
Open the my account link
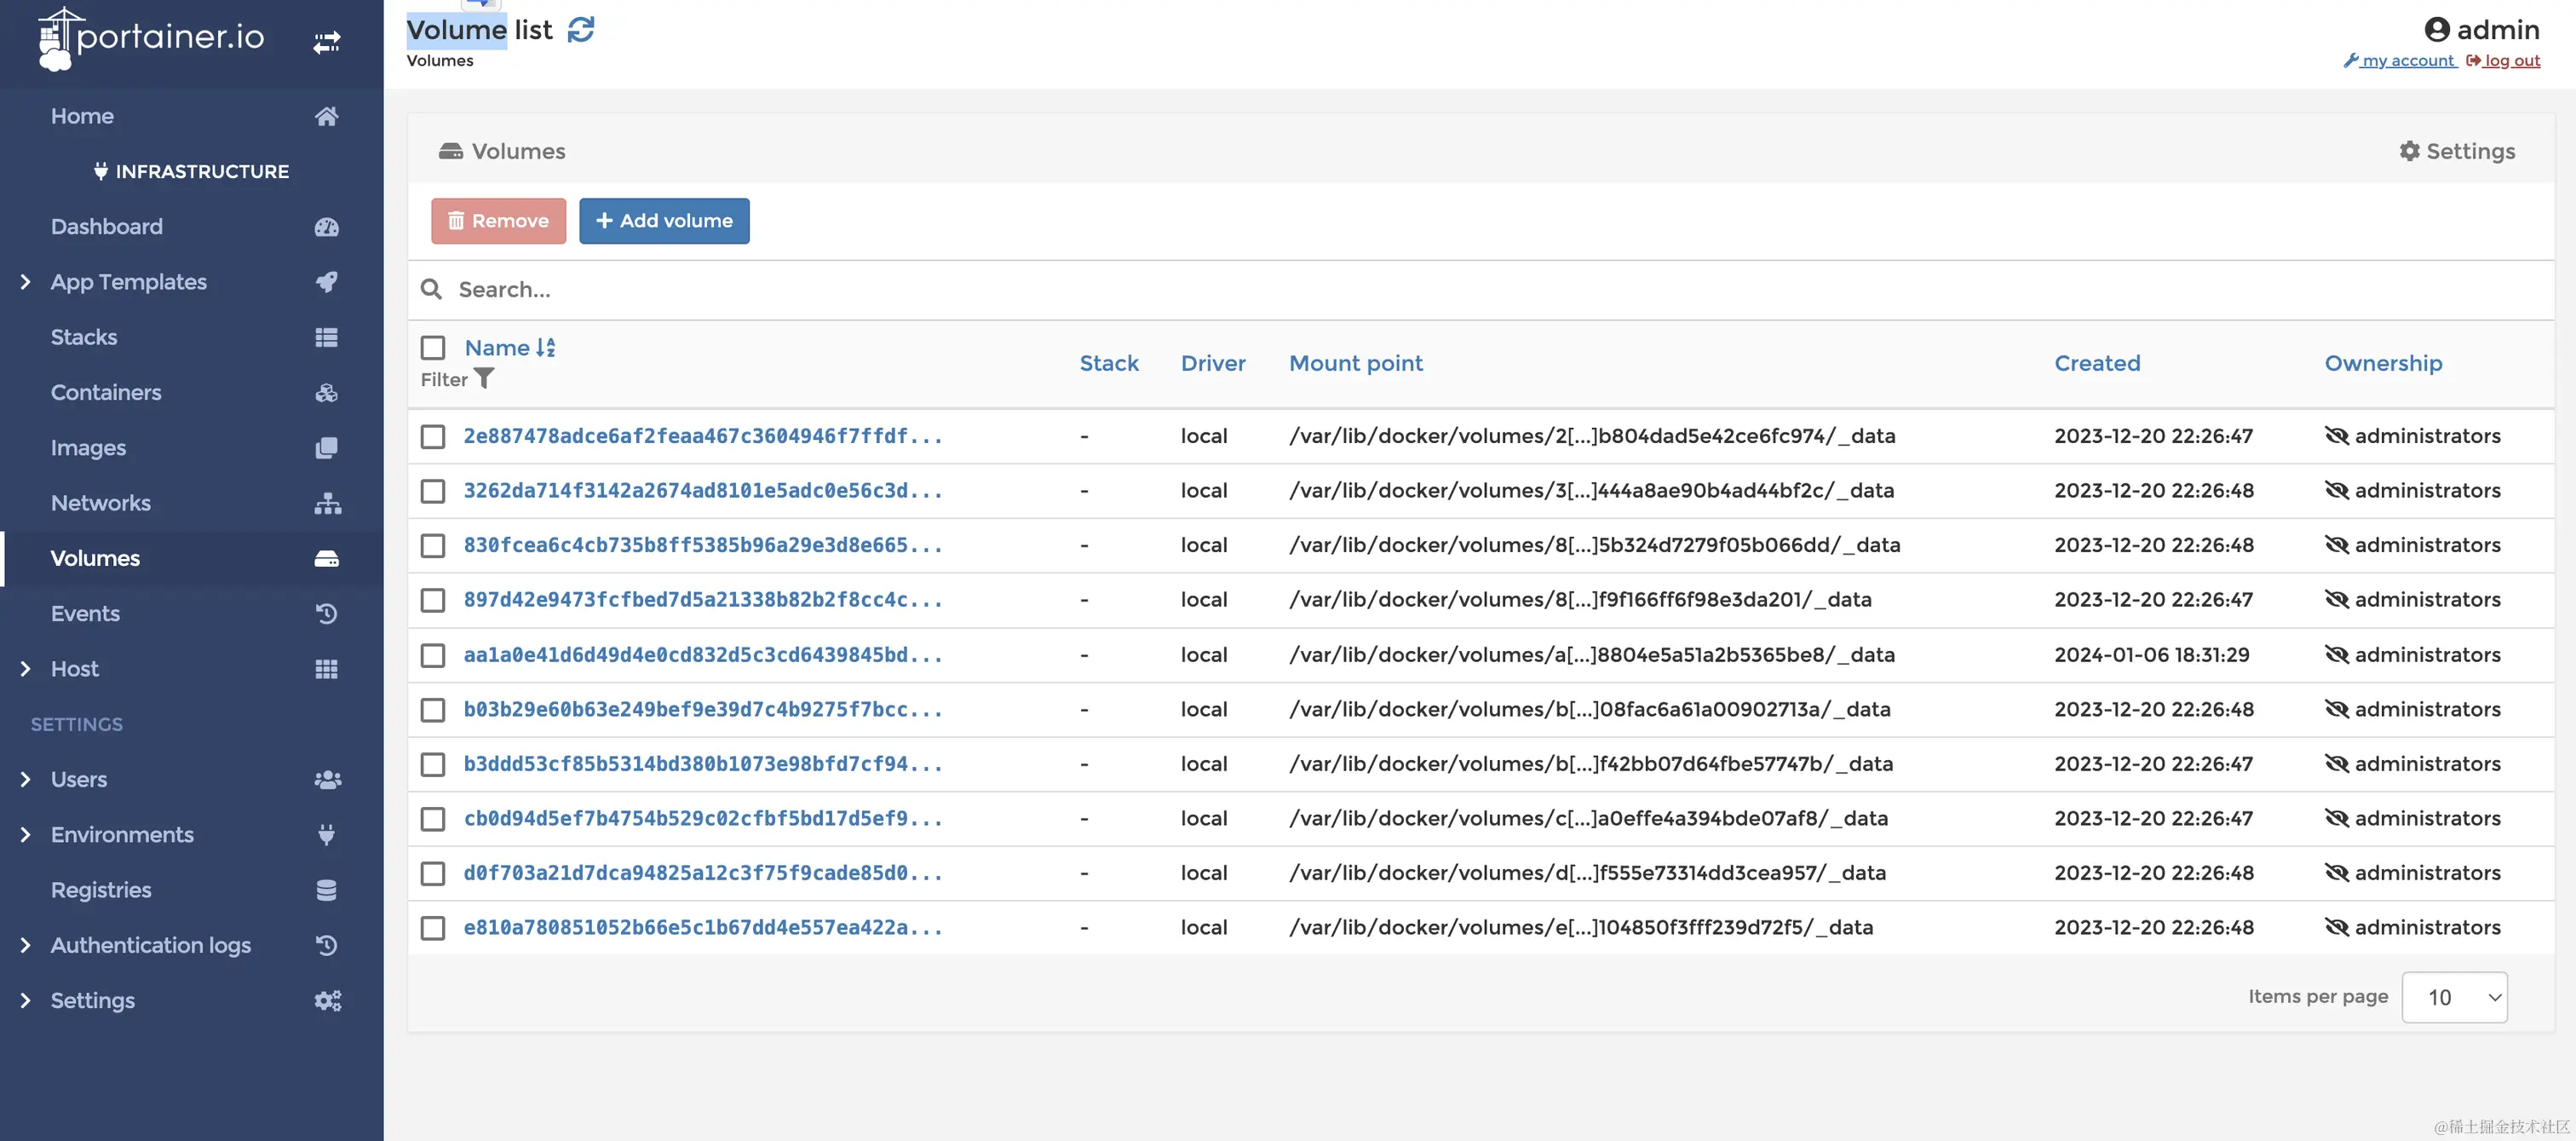pyautogui.click(x=2399, y=61)
